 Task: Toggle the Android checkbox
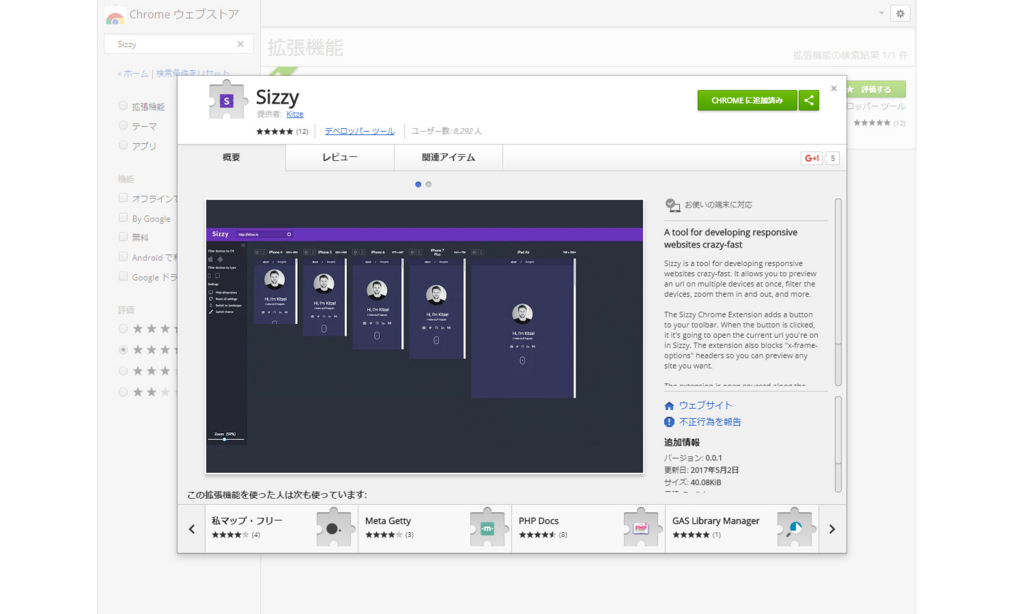(x=123, y=257)
